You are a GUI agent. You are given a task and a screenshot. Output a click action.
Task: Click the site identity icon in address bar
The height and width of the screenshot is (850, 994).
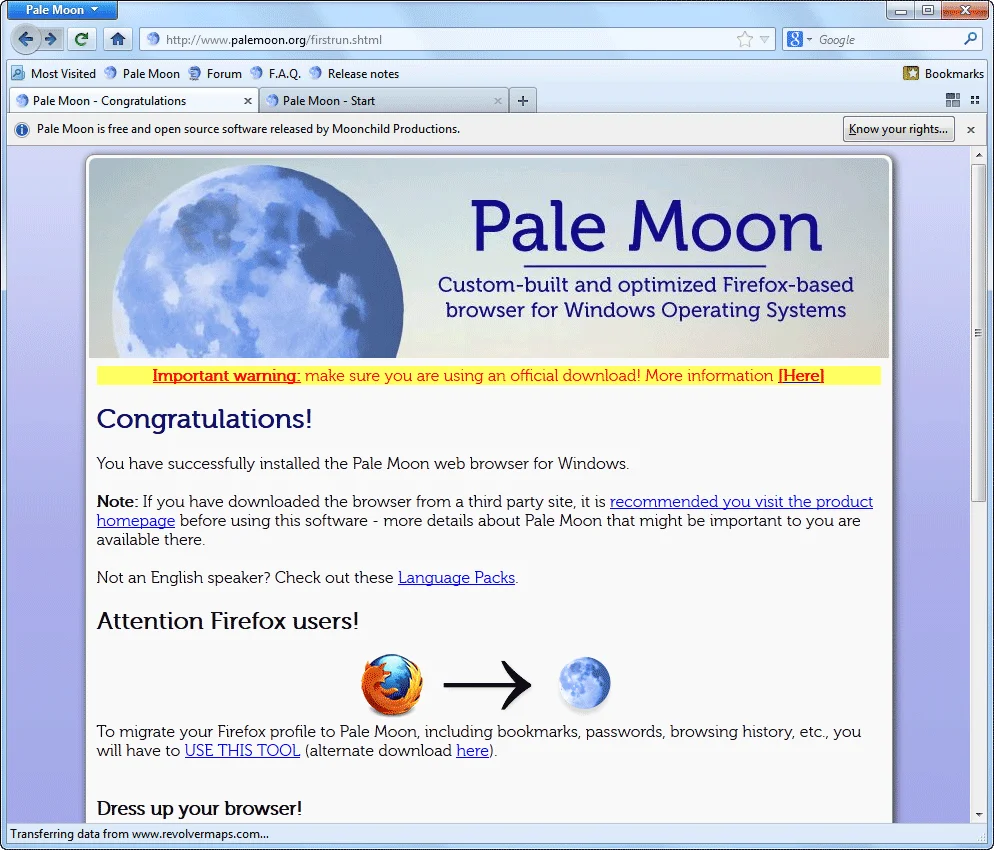click(153, 39)
